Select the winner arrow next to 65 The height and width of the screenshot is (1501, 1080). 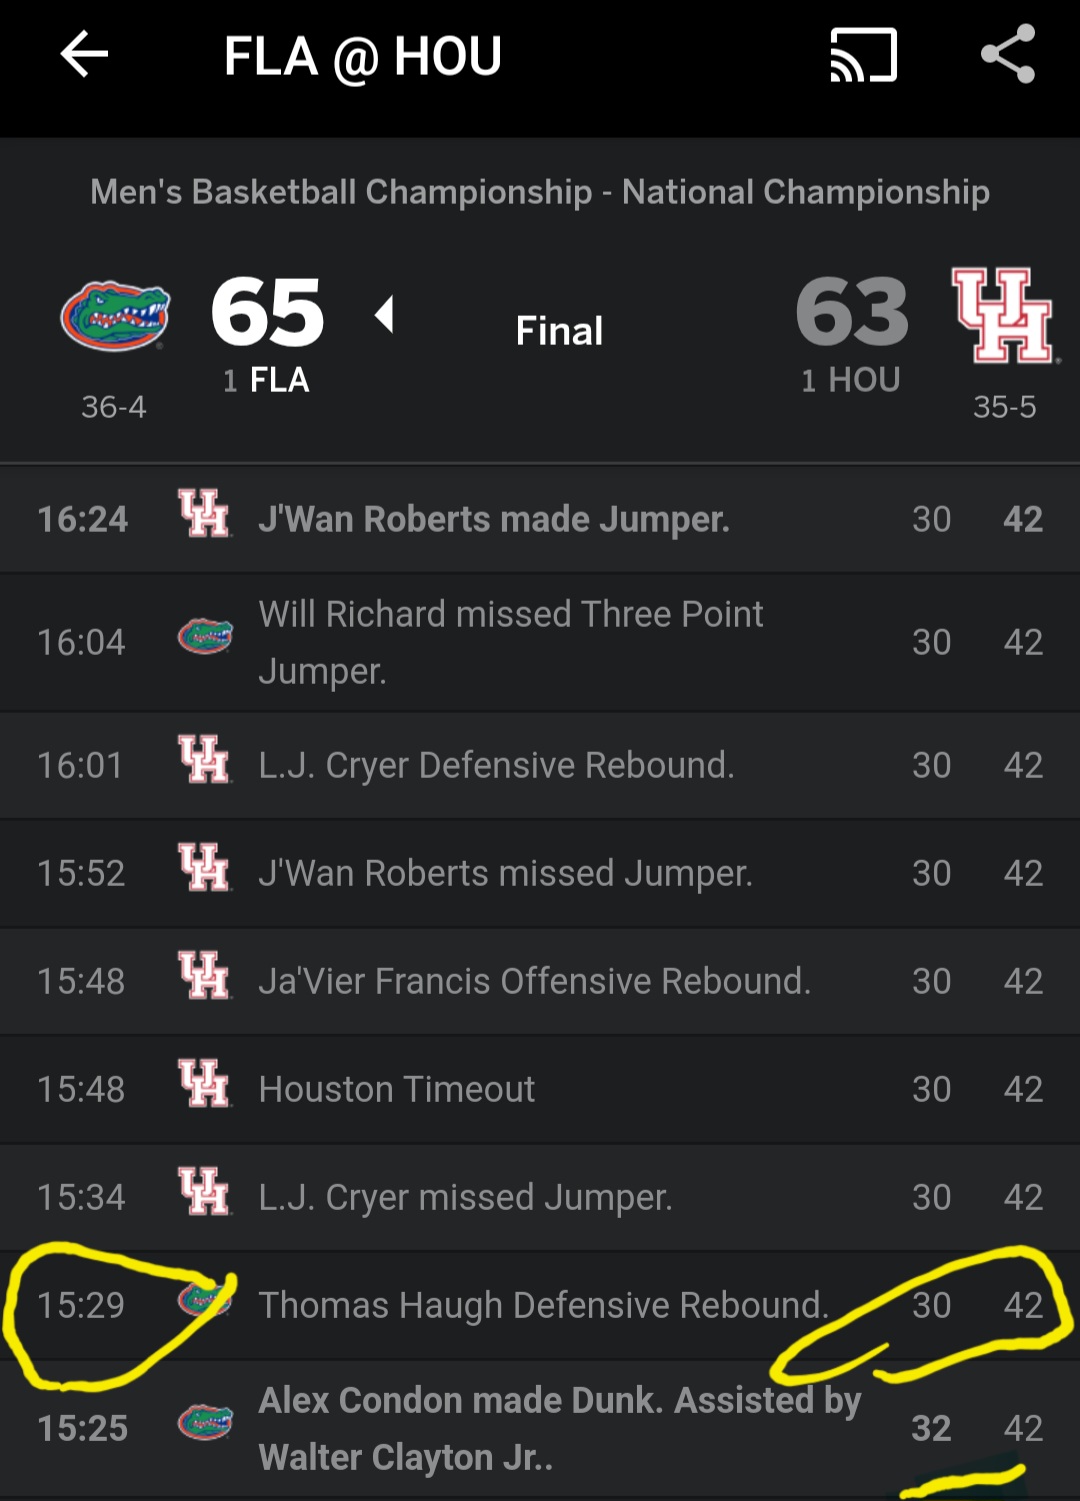pyautogui.click(x=384, y=314)
